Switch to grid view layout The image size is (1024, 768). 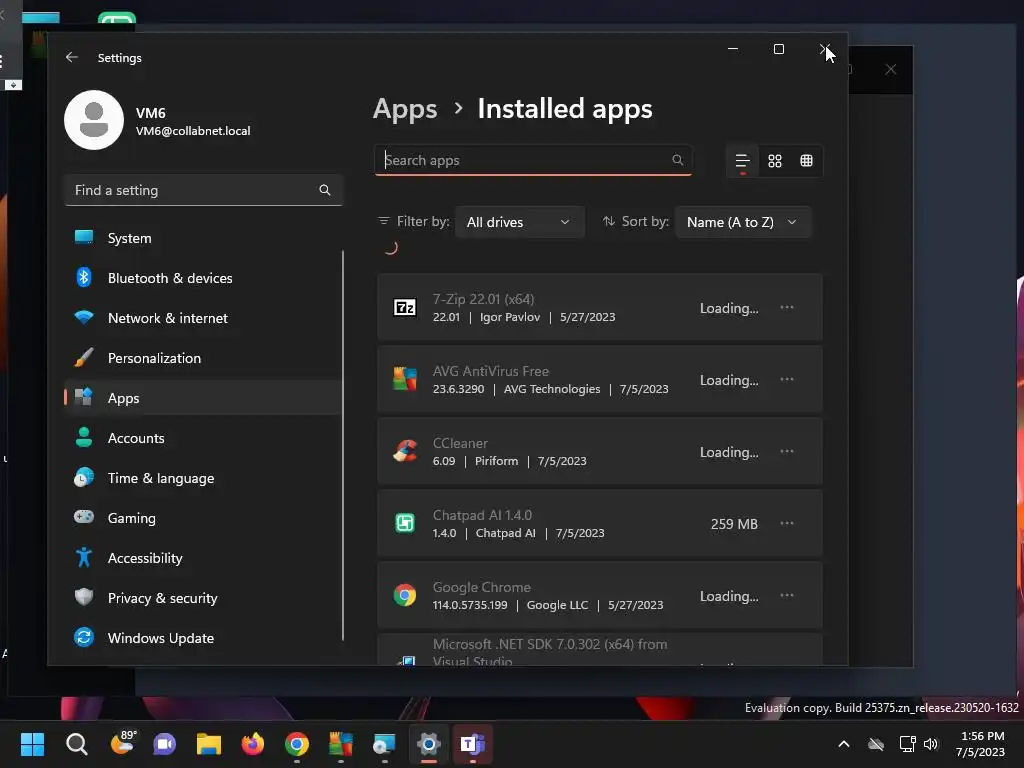coord(775,161)
